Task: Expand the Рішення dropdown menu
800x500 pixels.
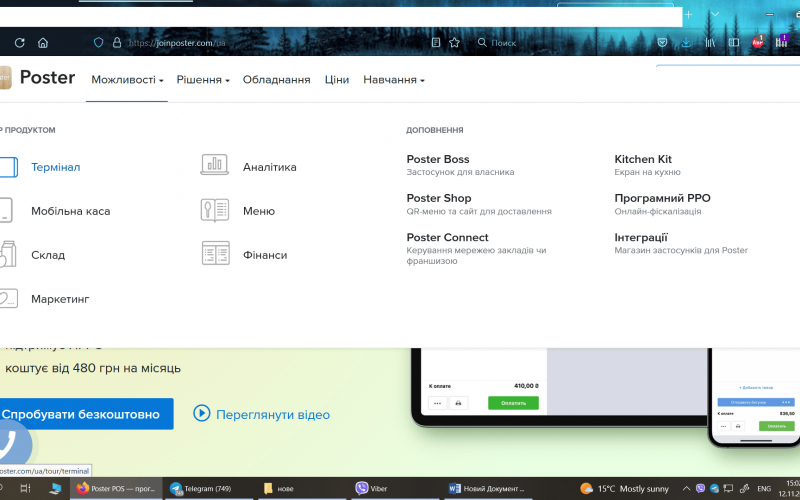Action: coord(203,80)
